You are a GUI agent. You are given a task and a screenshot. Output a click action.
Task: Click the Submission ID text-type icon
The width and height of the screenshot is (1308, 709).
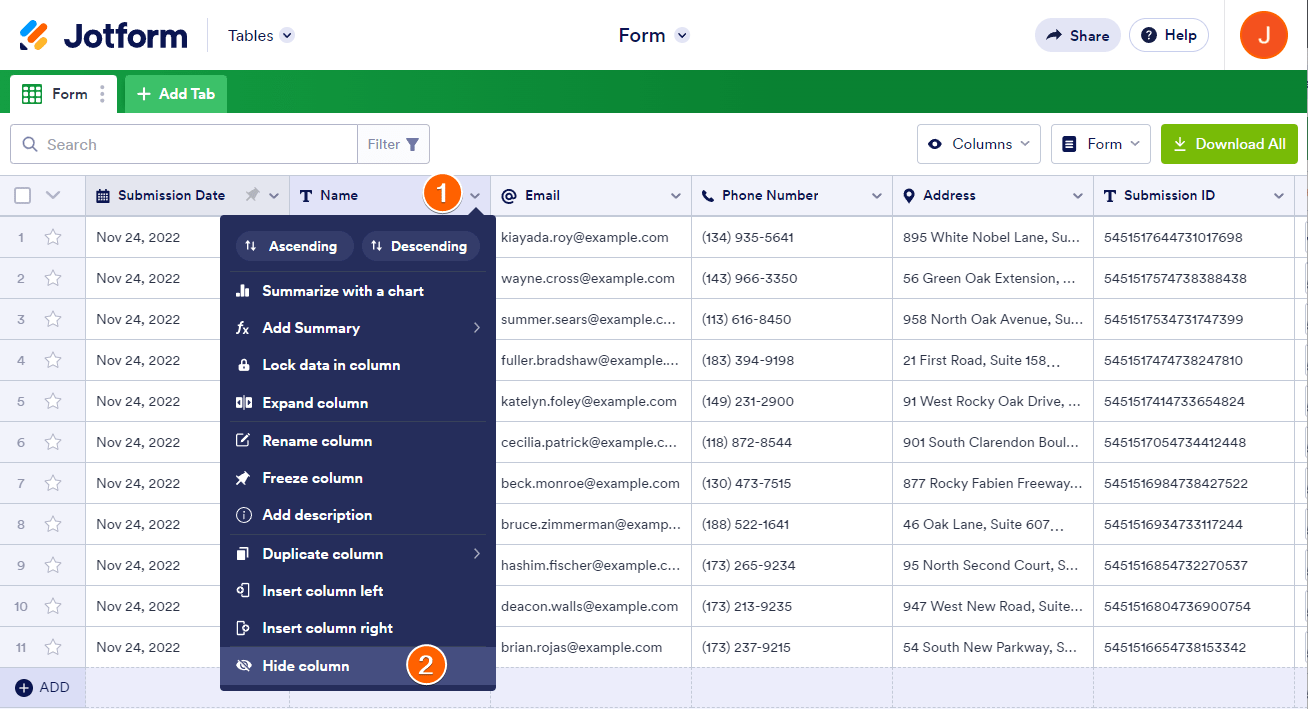coord(1110,195)
